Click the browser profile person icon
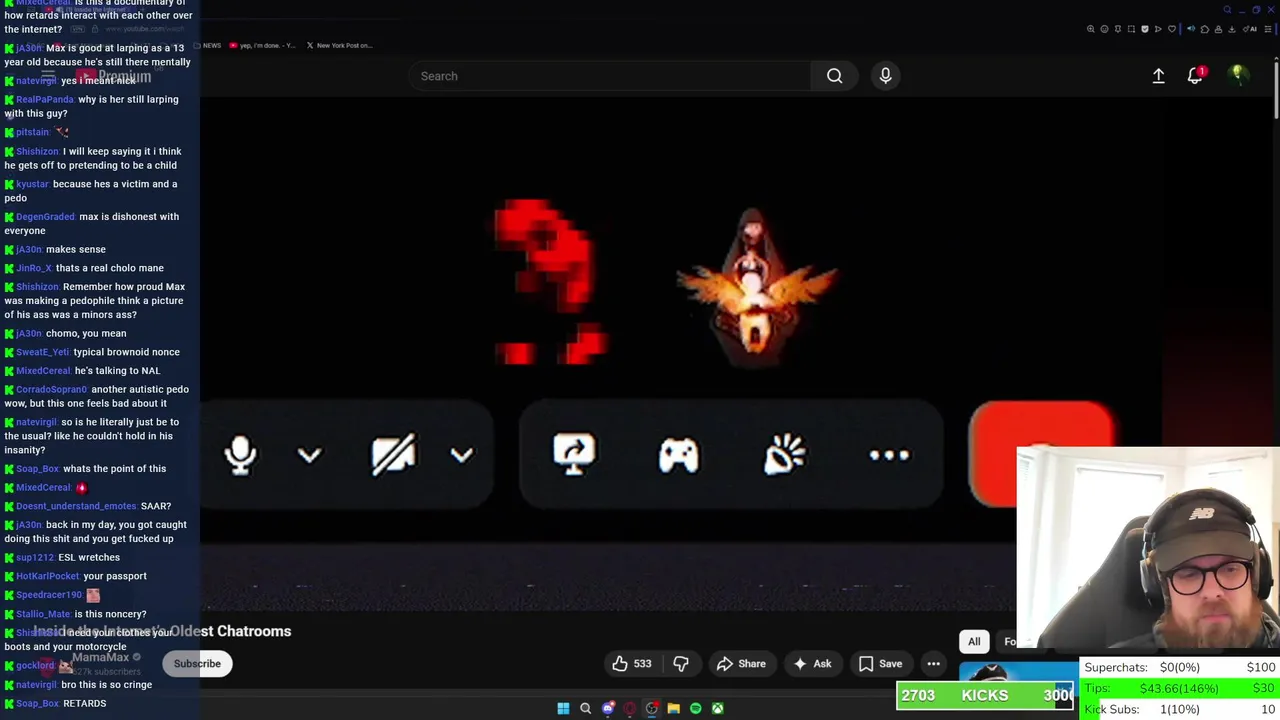 pos(1218,29)
